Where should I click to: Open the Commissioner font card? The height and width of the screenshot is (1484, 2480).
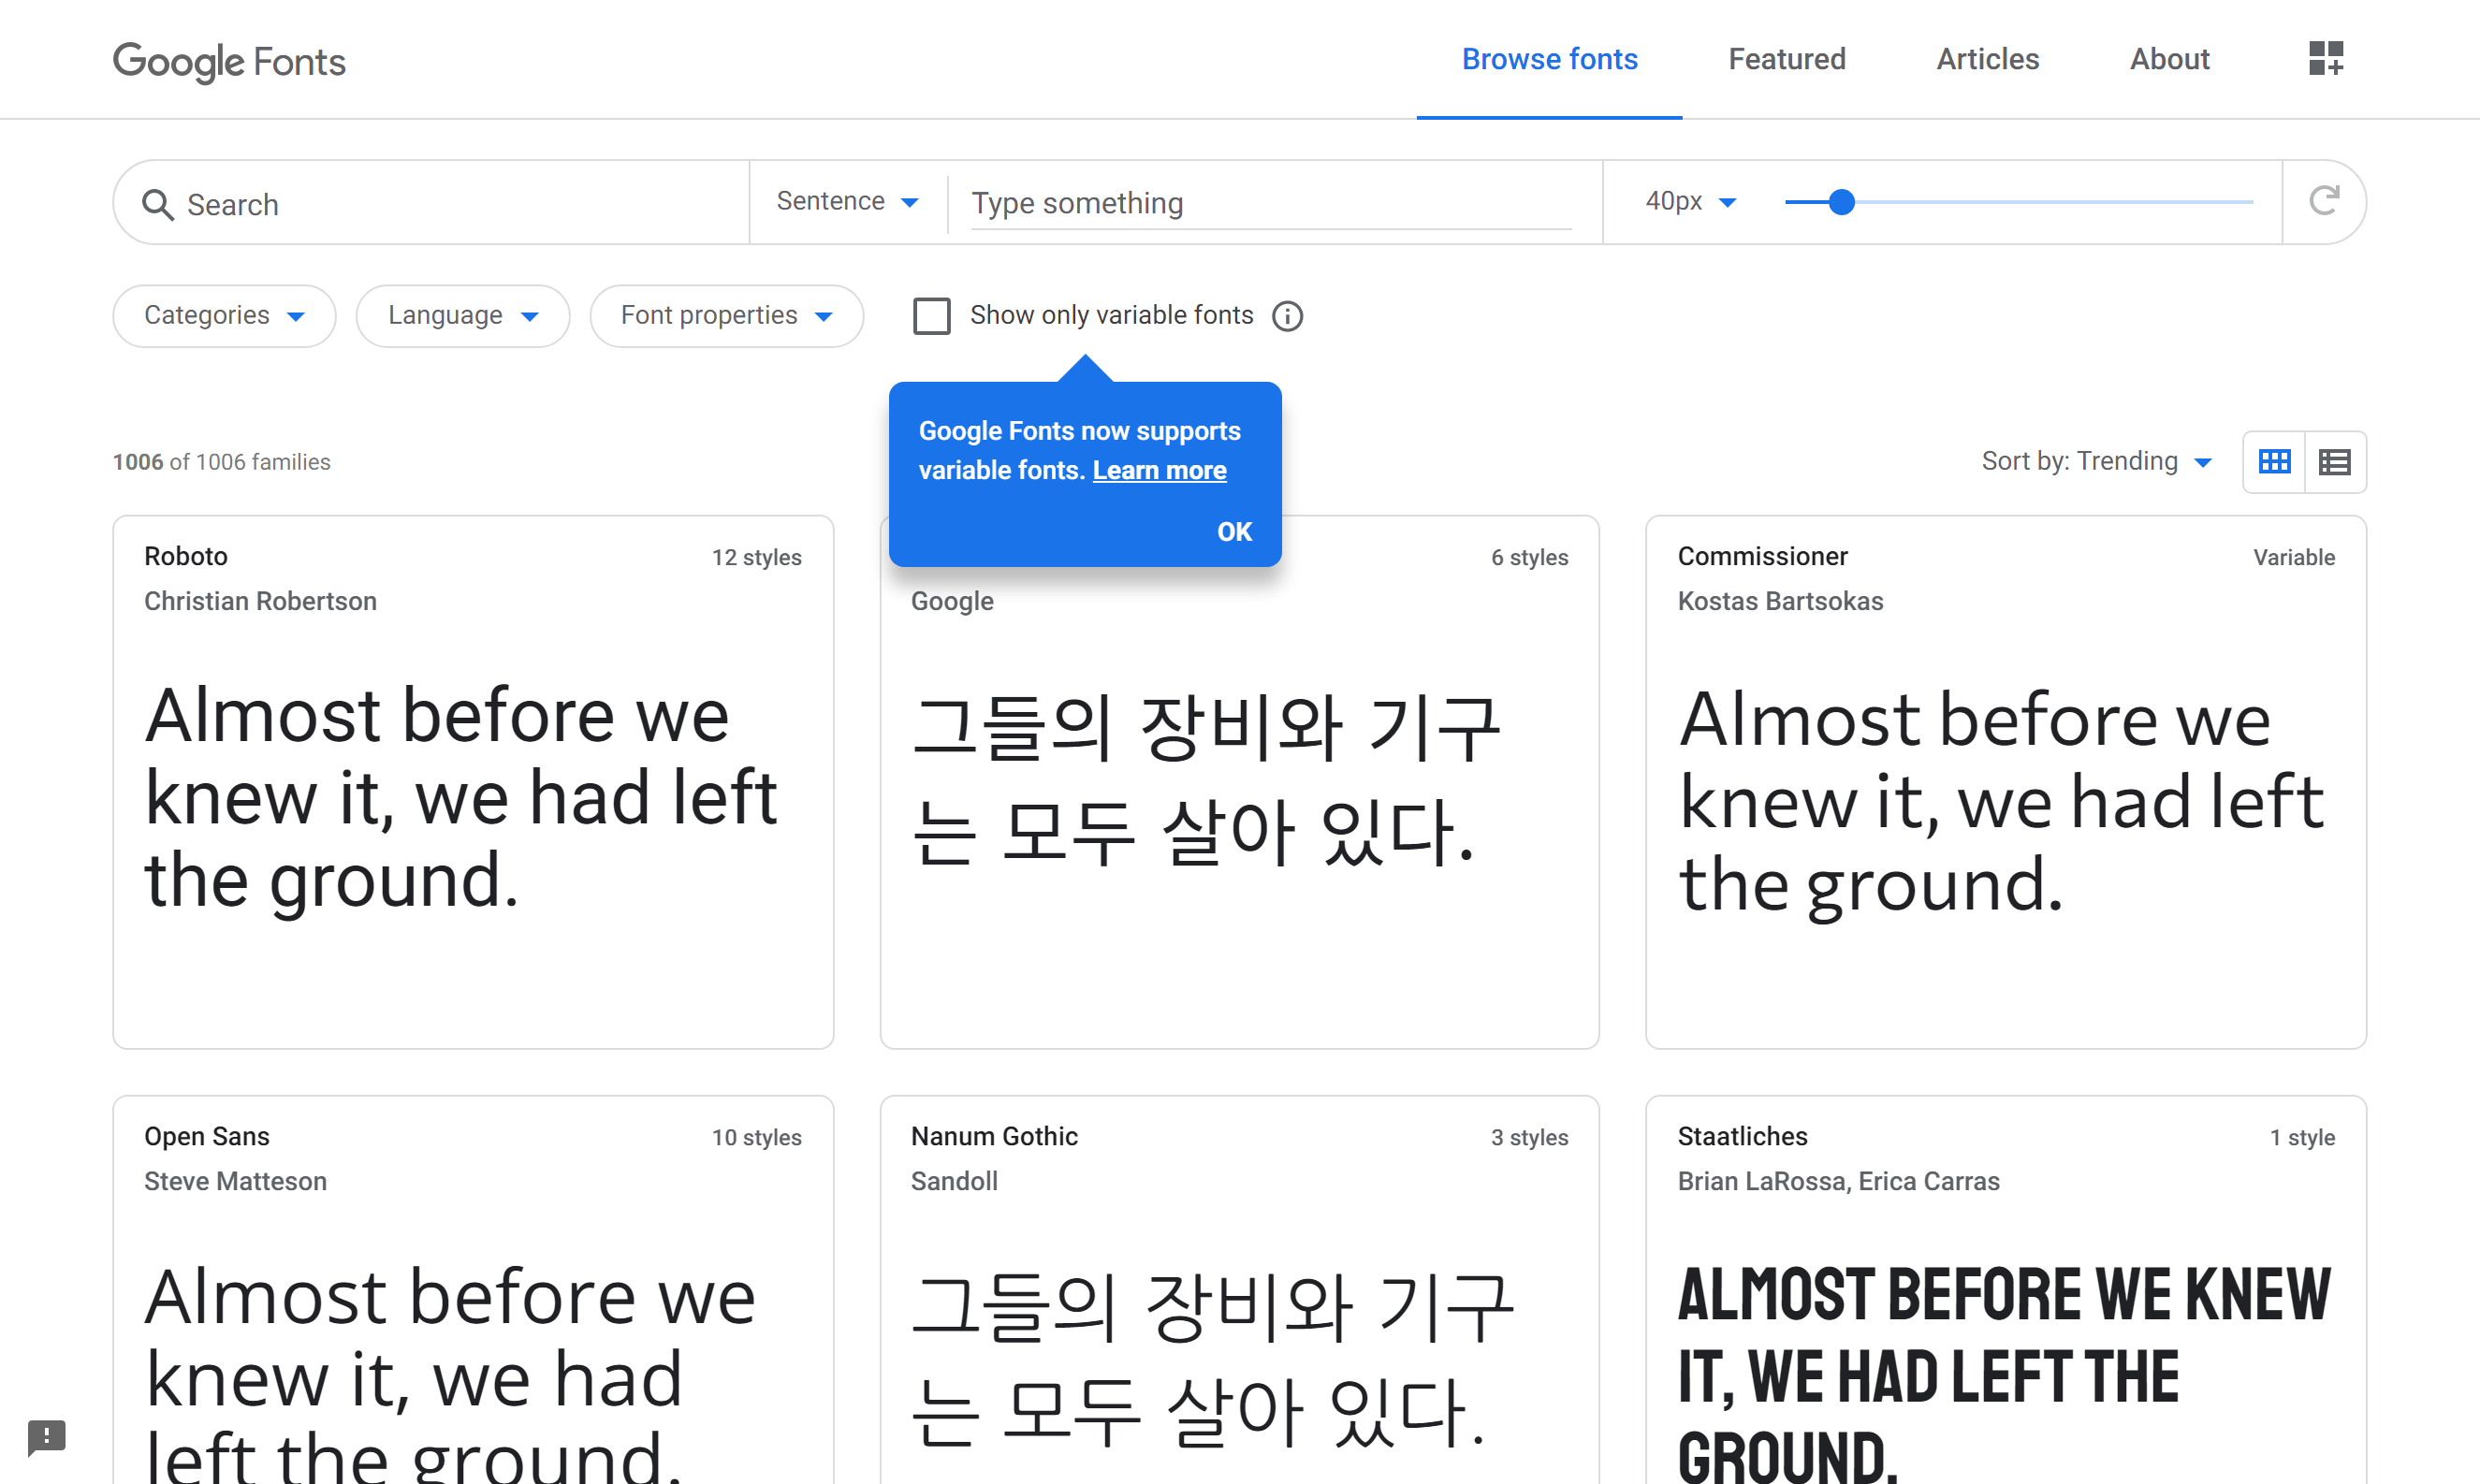(2006, 782)
